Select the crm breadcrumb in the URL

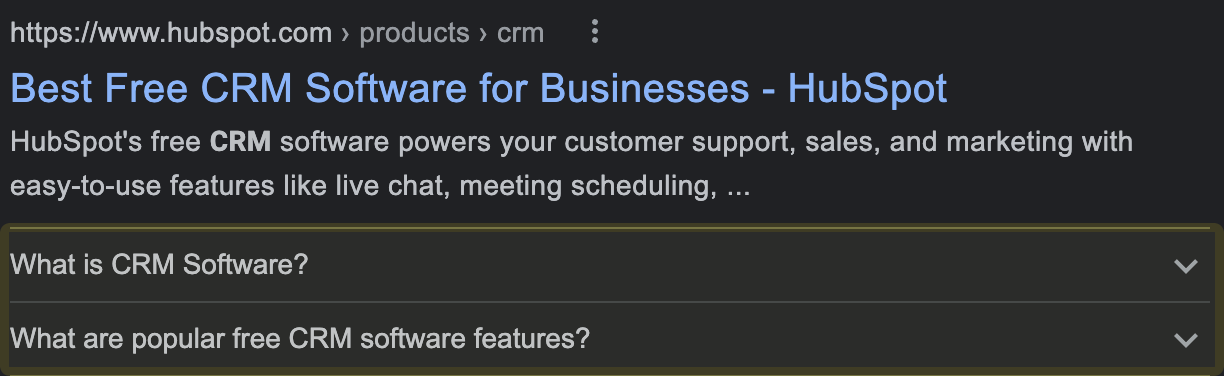coord(520,33)
